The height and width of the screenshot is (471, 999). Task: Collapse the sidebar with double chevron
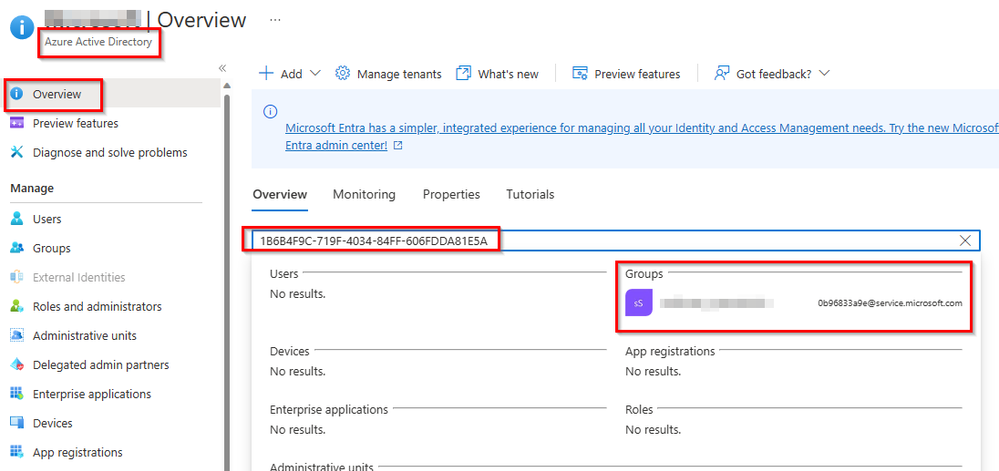click(x=222, y=68)
